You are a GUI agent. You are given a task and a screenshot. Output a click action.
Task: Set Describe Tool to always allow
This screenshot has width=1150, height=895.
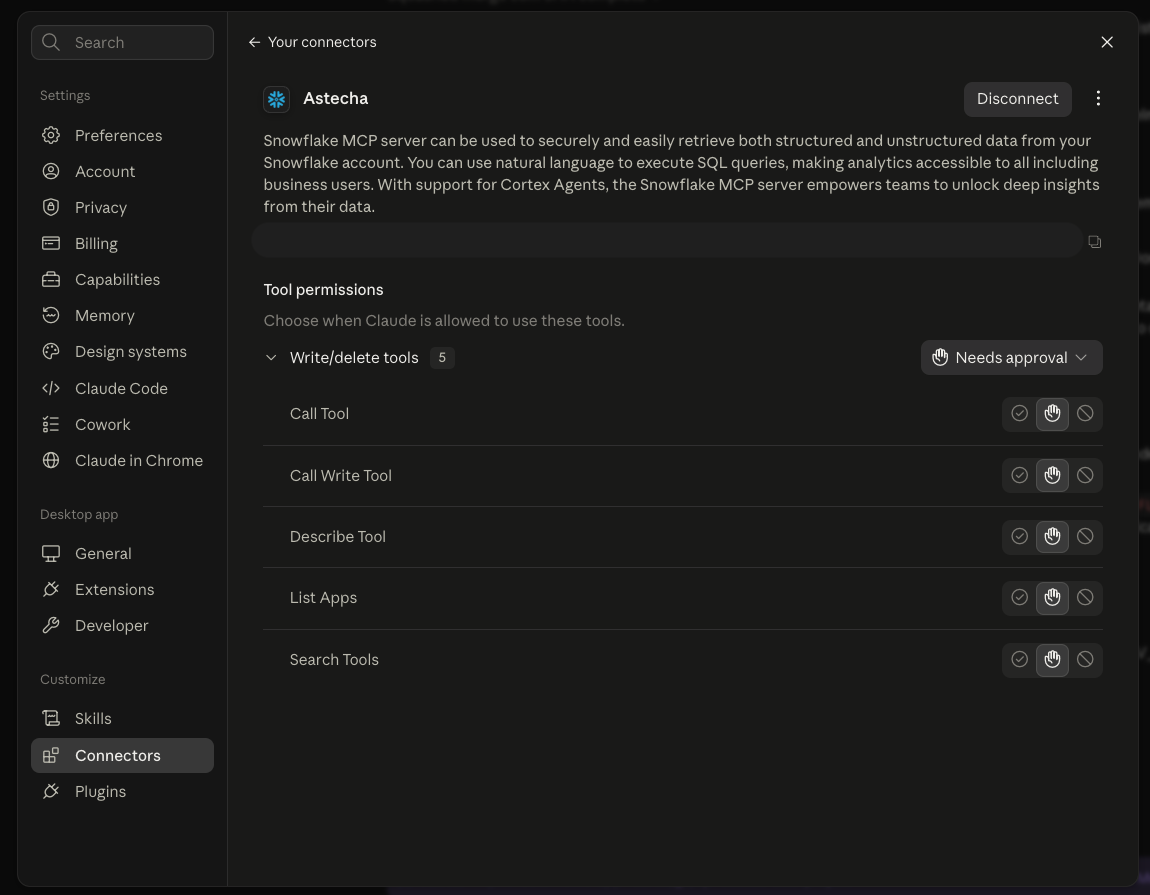pos(1019,536)
